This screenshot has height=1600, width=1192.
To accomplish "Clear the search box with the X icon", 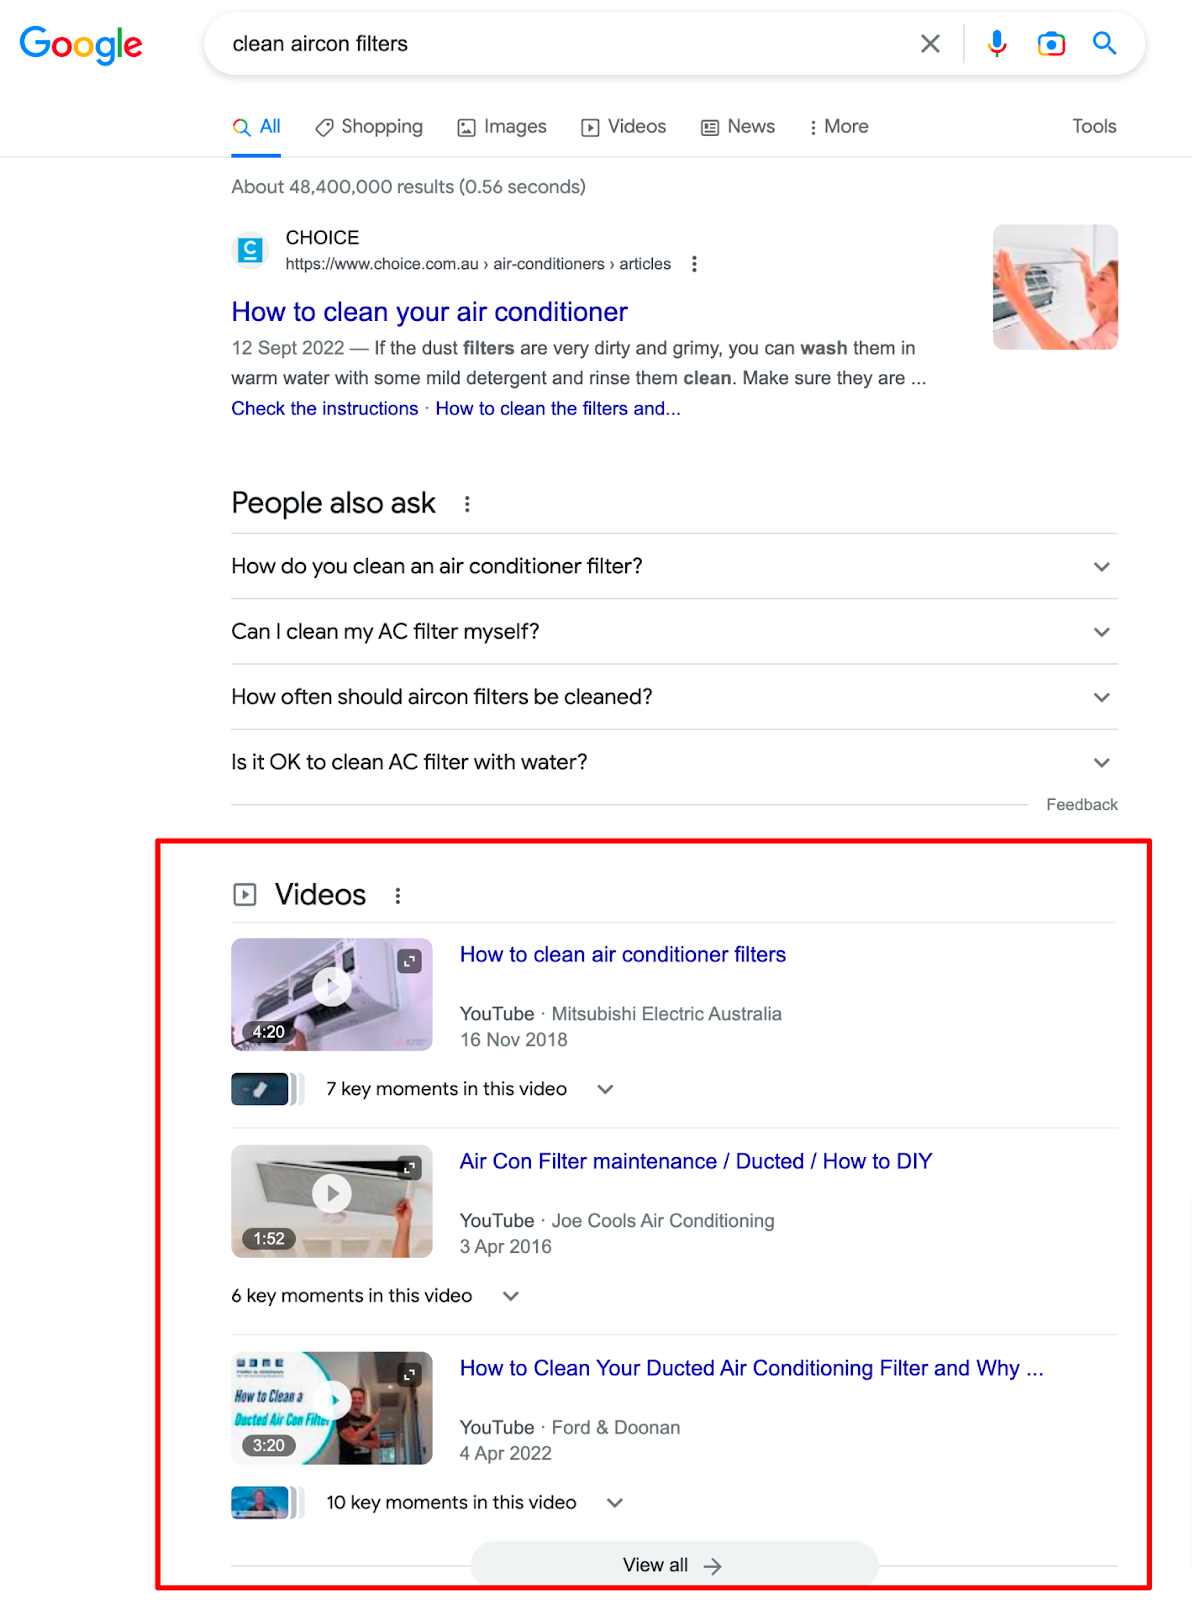I will pyautogui.click(x=930, y=44).
